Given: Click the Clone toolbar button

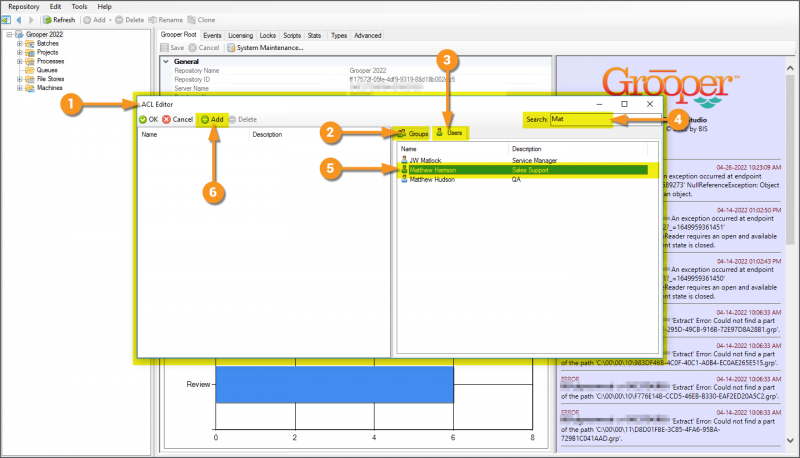Looking at the screenshot, I should tap(201, 20).
